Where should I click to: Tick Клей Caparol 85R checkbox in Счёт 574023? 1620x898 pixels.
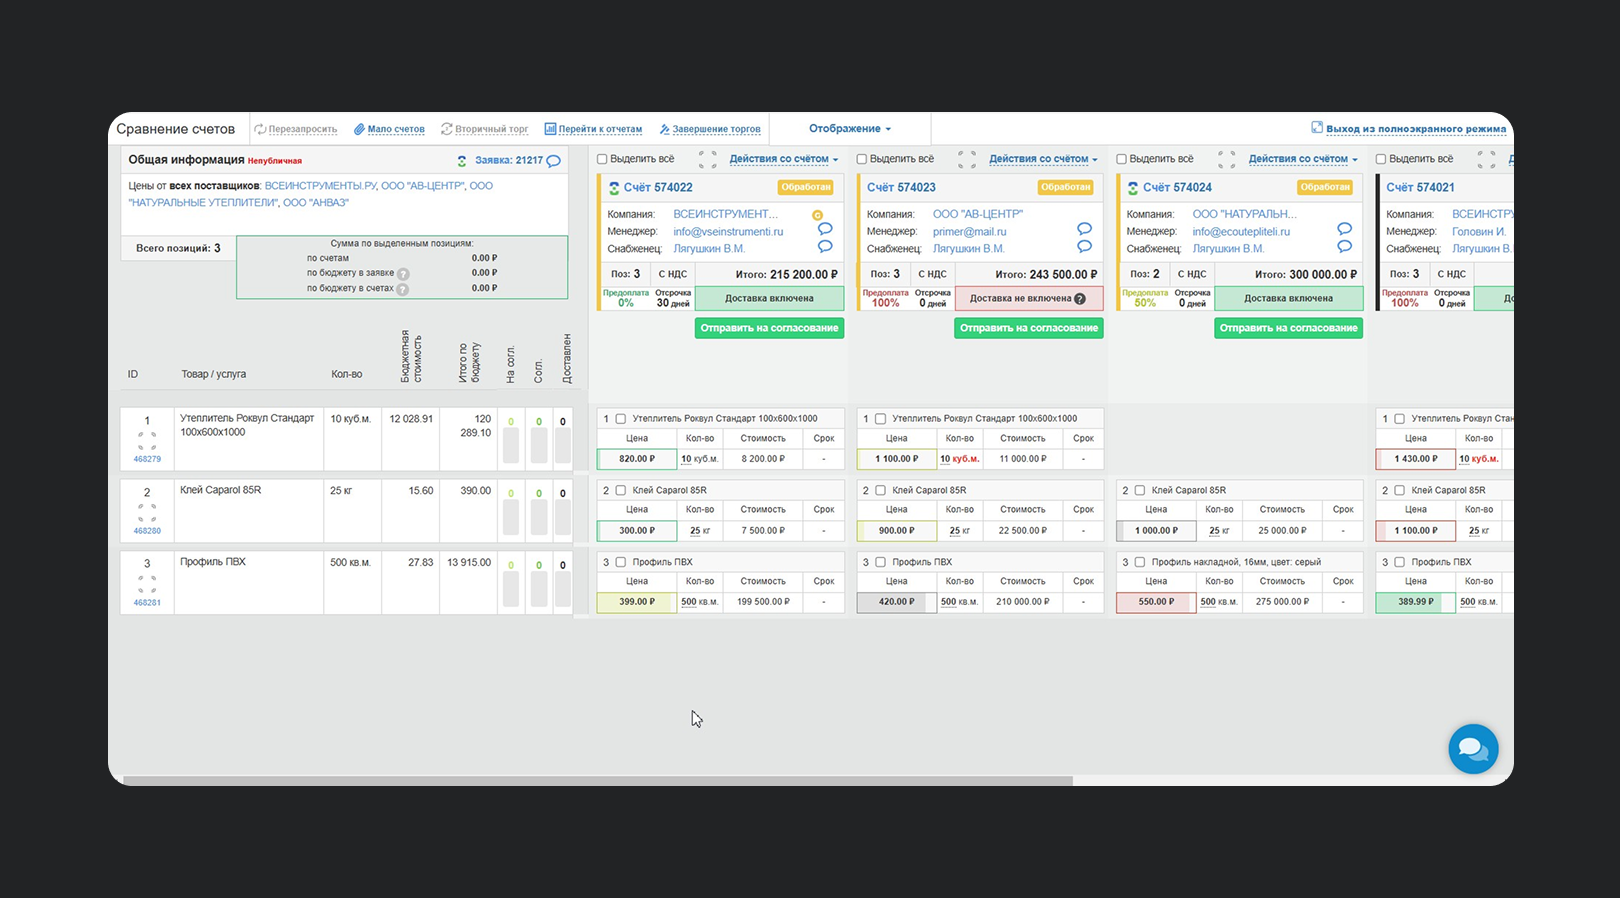point(880,490)
